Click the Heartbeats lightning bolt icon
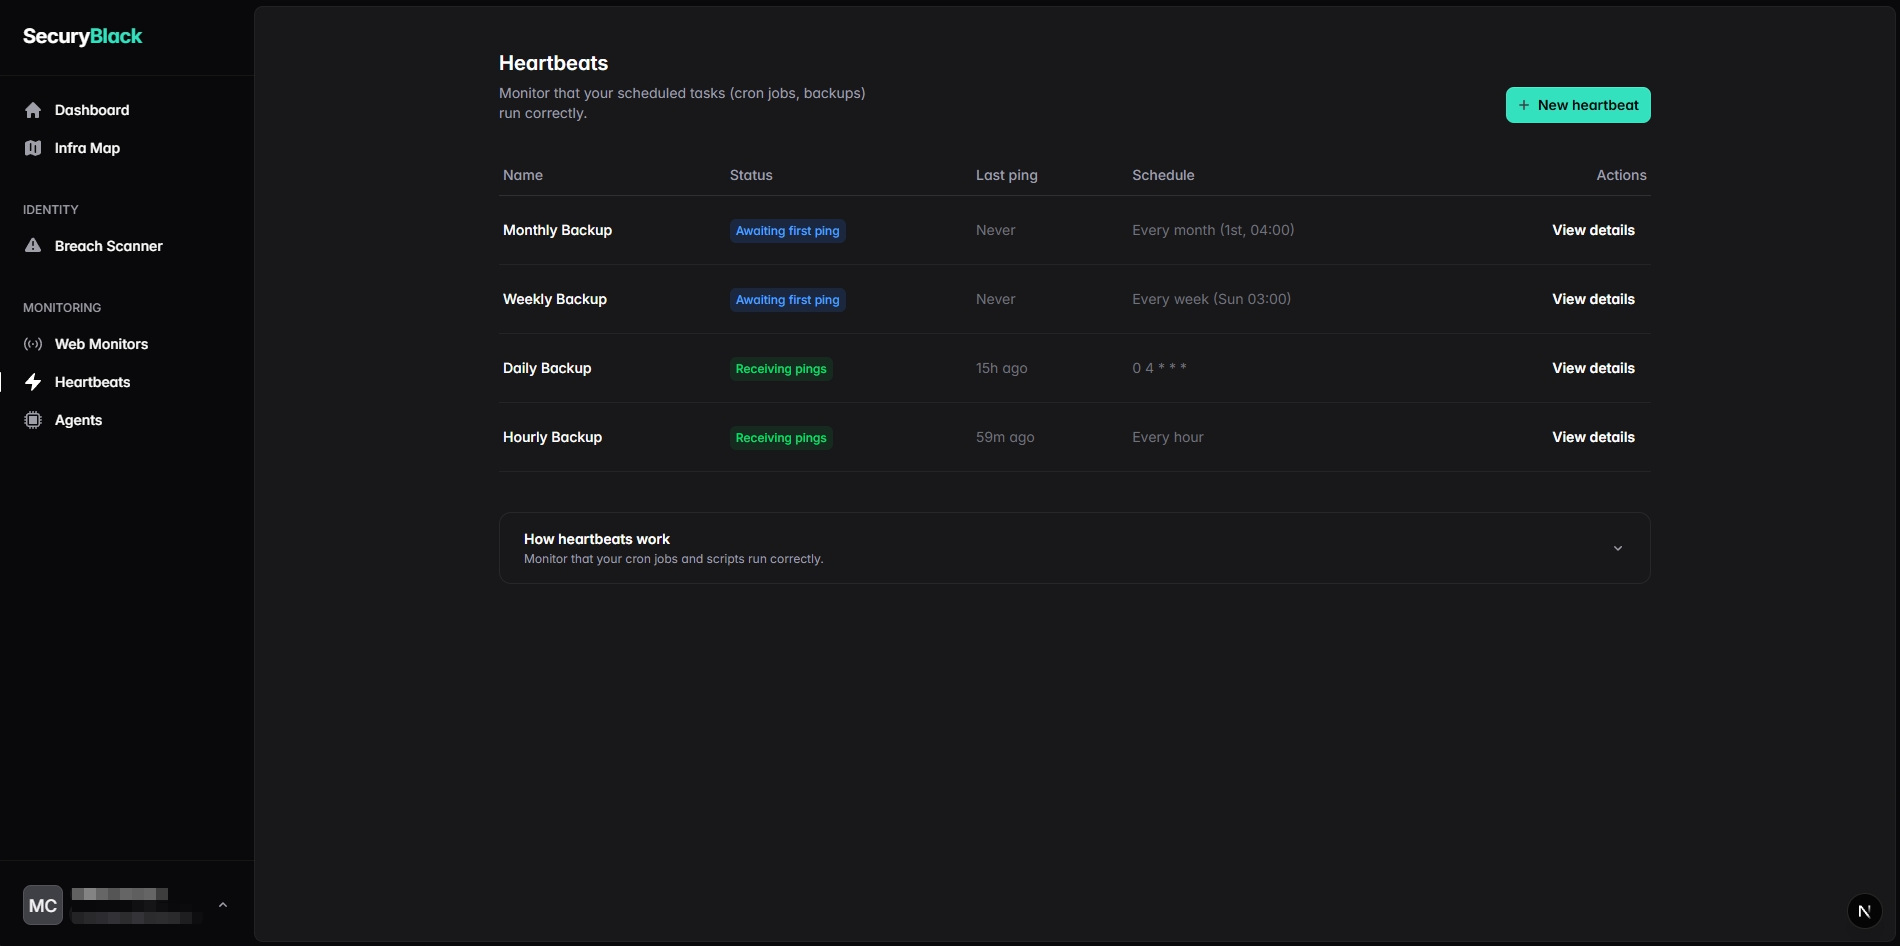1900x946 pixels. click(x=33, y=382)
